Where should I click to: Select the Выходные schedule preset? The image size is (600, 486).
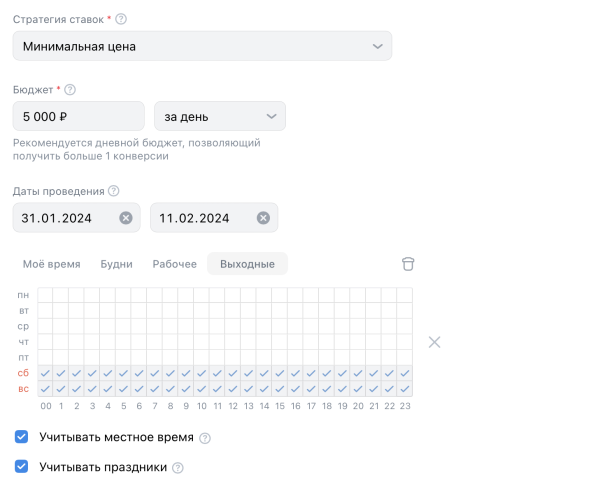247,264
